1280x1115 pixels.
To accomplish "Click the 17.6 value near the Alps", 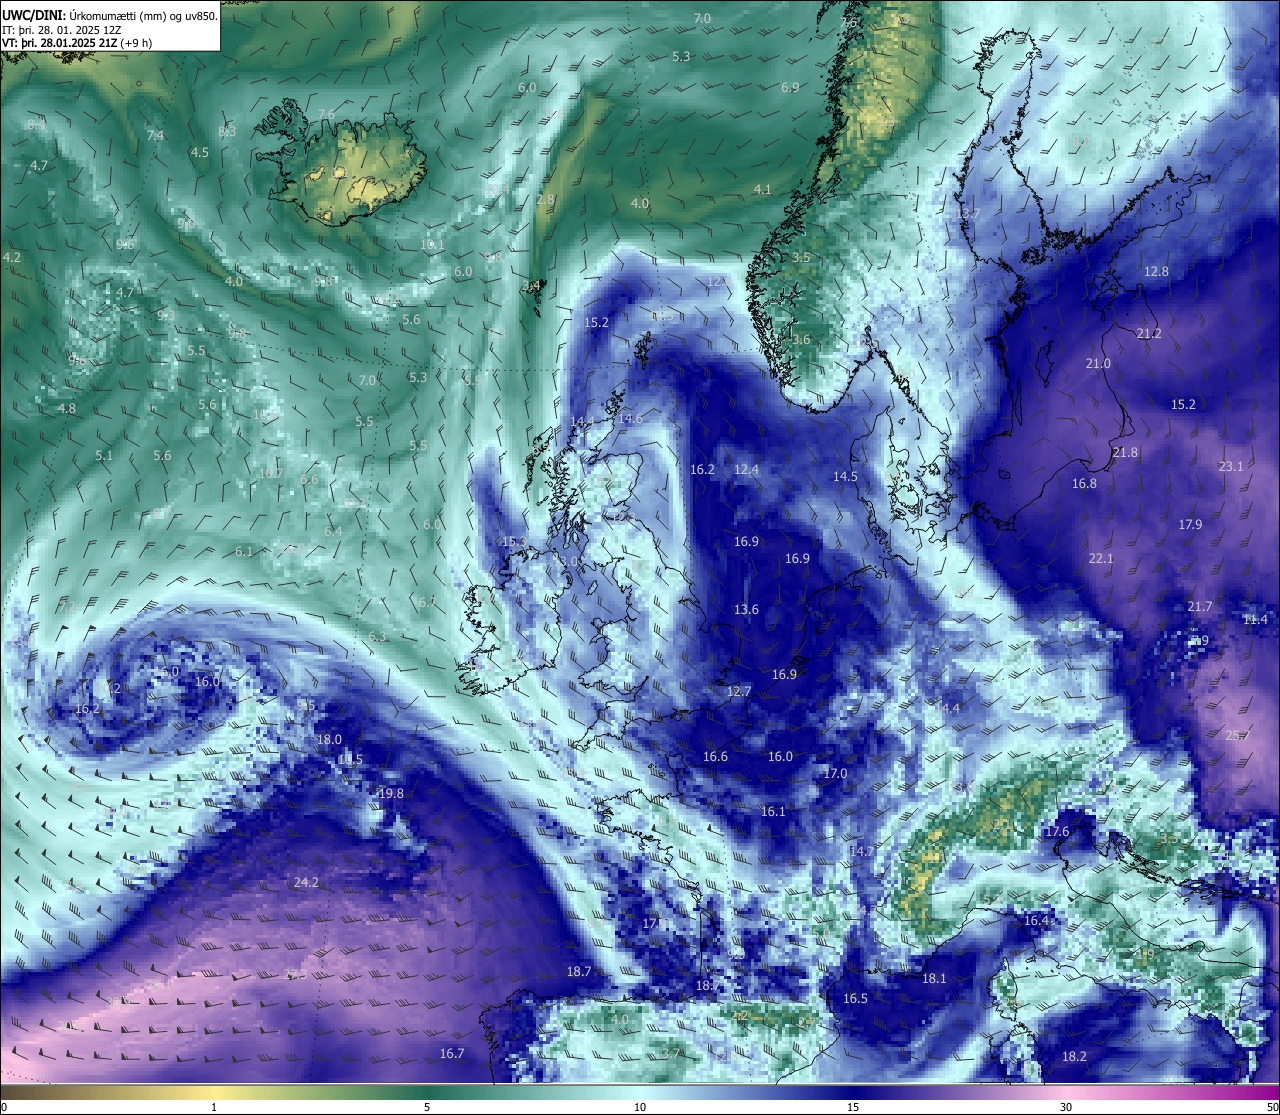I will coord(1057,831).
